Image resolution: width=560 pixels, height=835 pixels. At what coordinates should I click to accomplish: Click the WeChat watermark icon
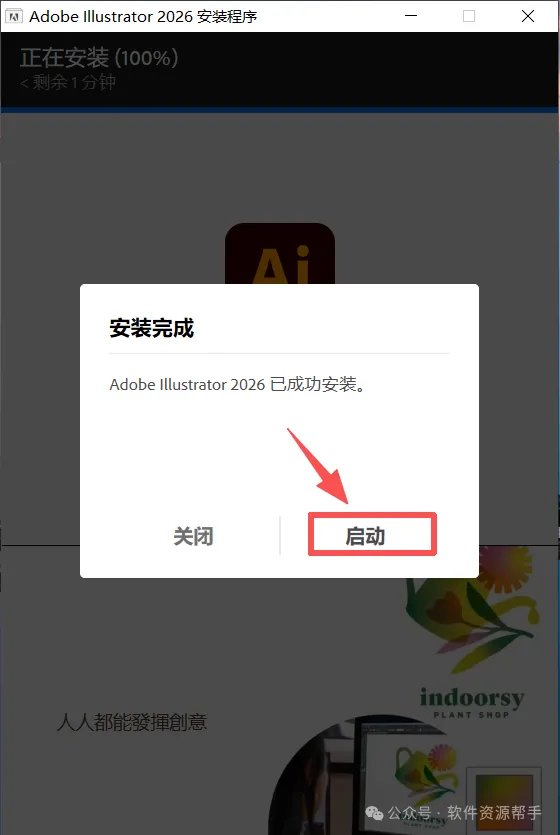[x=375, y=813]
